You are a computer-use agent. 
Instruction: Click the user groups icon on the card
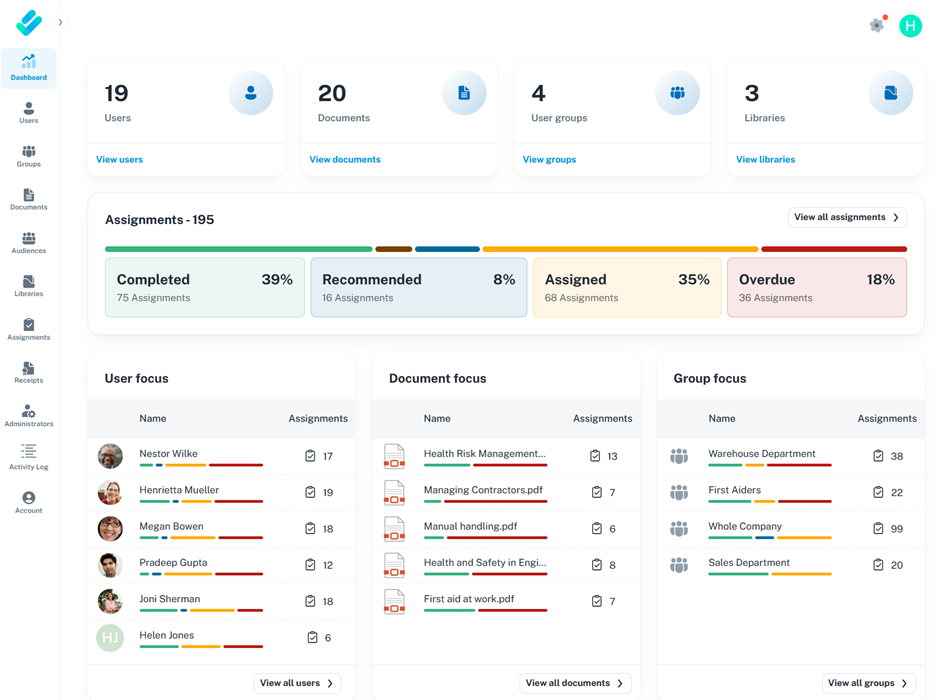678,92
